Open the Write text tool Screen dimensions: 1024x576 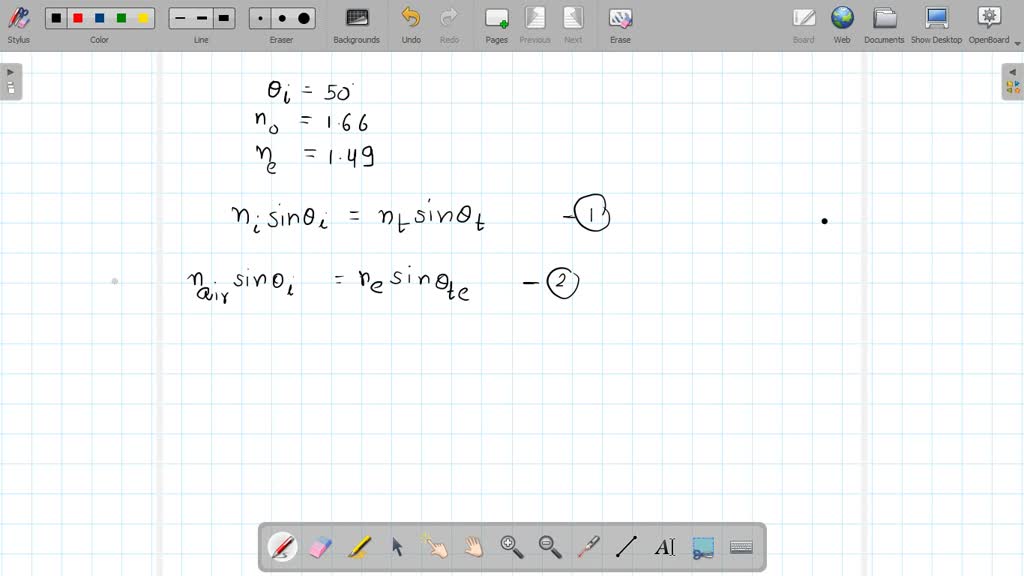(x=665, y=546)
